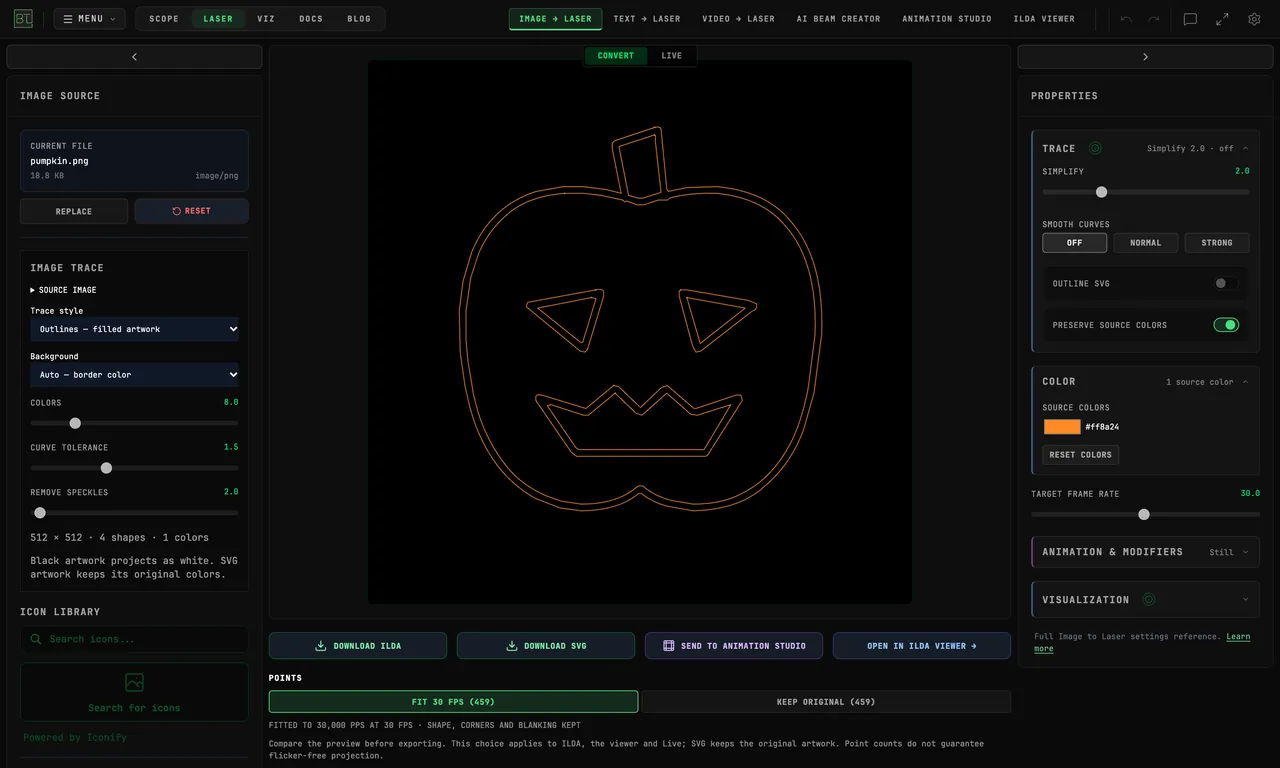The height and width of the screenshot is (768, 1280).
Task: Click the download icon on Download SVG
Action: (512, 646)
